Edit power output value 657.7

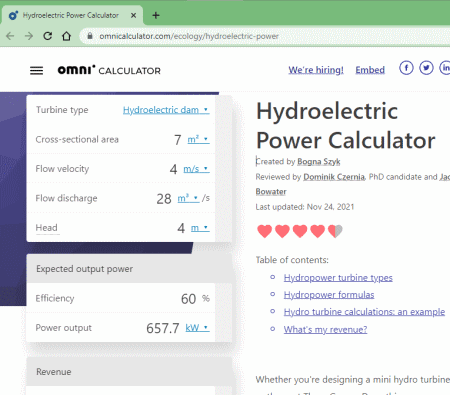(x=163, y=328)
